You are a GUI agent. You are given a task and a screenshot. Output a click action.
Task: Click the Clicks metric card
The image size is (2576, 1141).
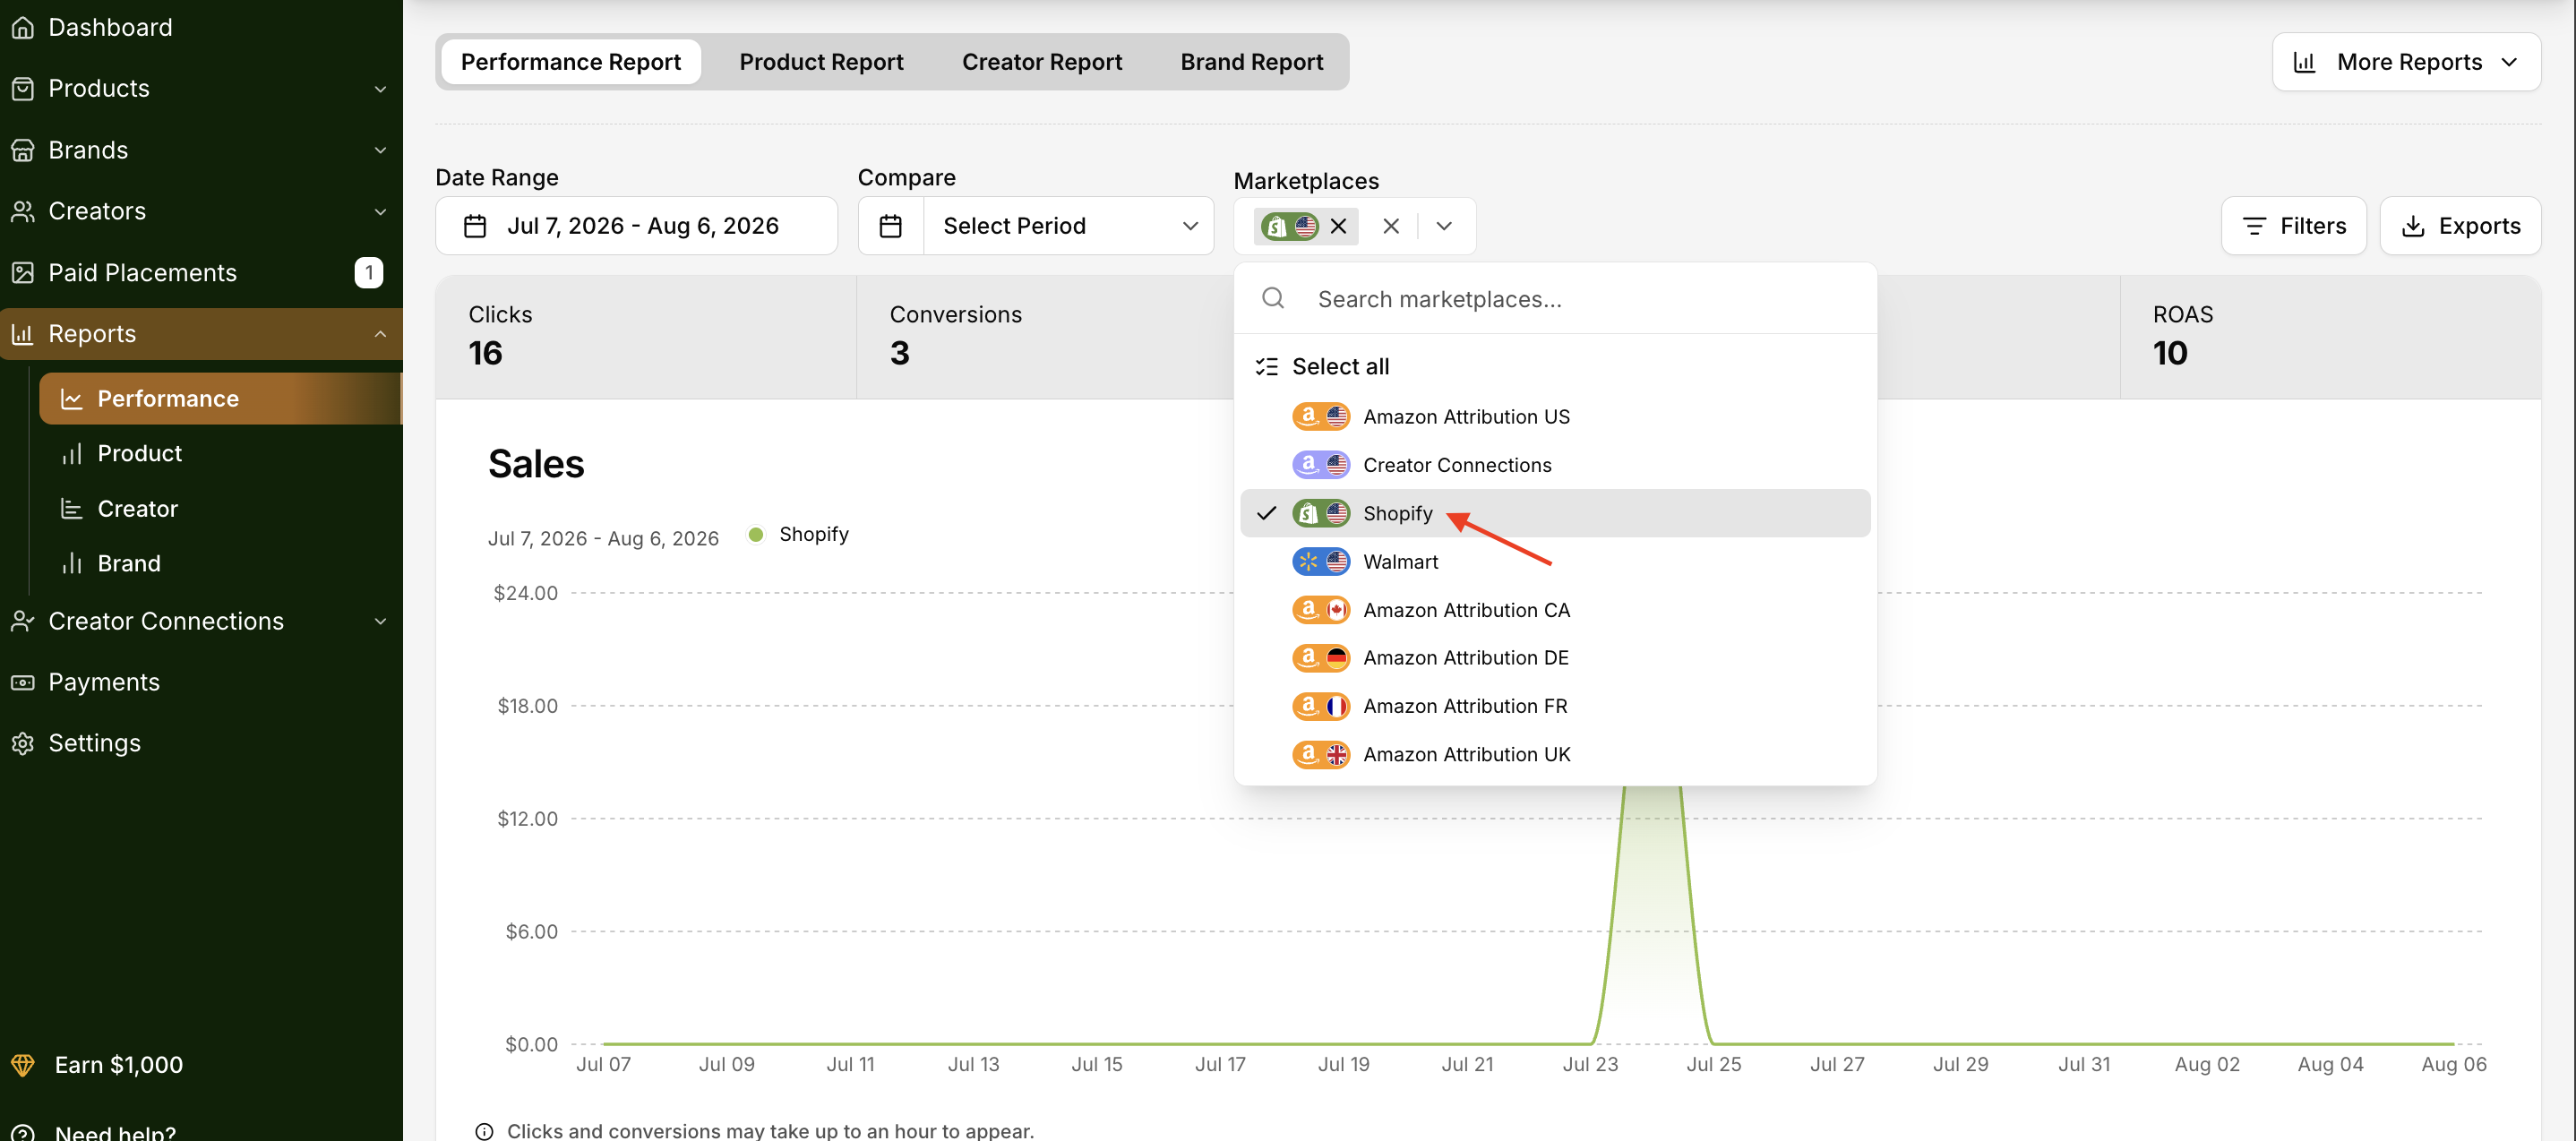(646, 337)
